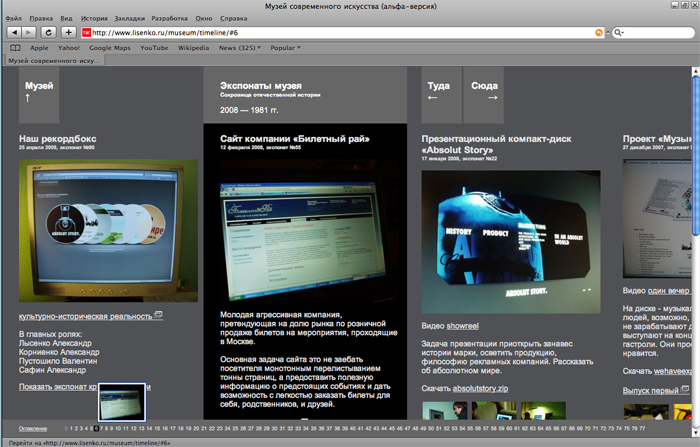This screenshot has width=700, height=447.
Task: Click the magnifier icon in search field
Action: 620,33
